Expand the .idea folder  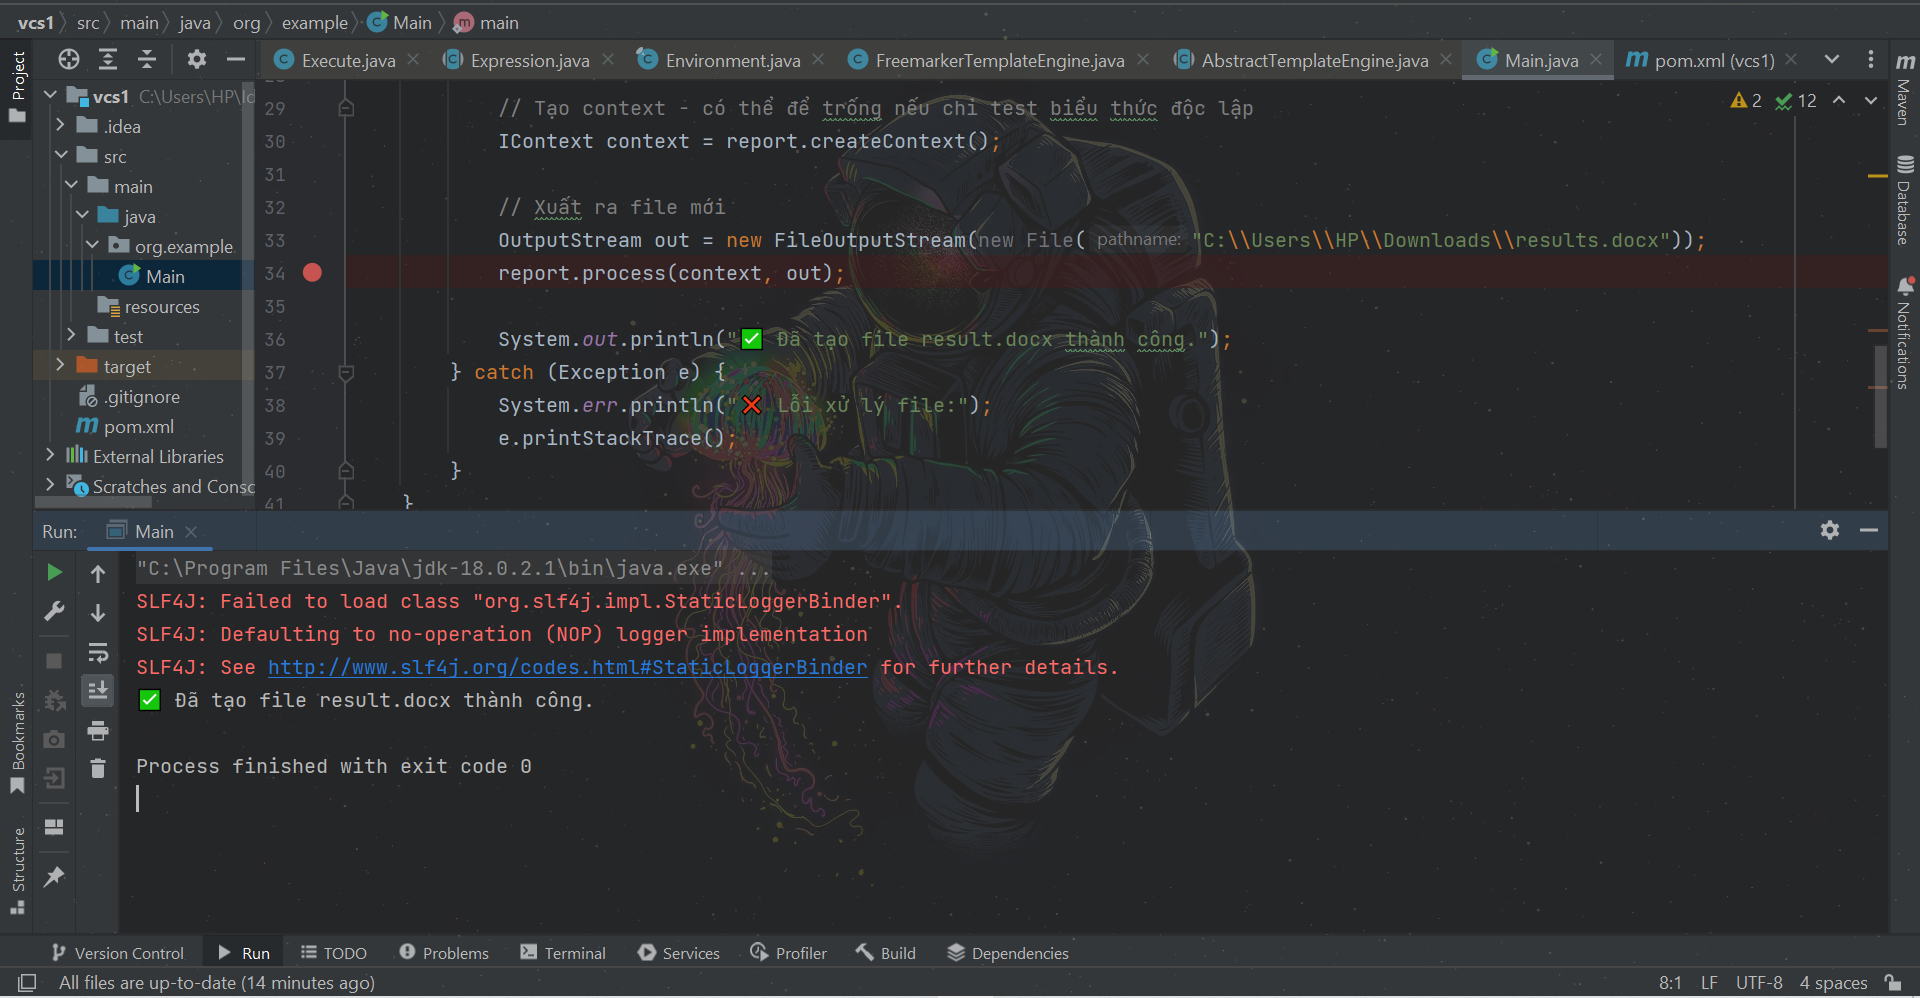61,126
